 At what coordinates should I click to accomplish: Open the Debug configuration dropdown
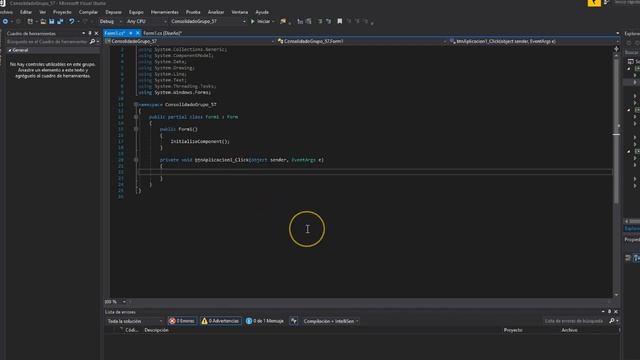pyautogui.click(x=111, y=21)
